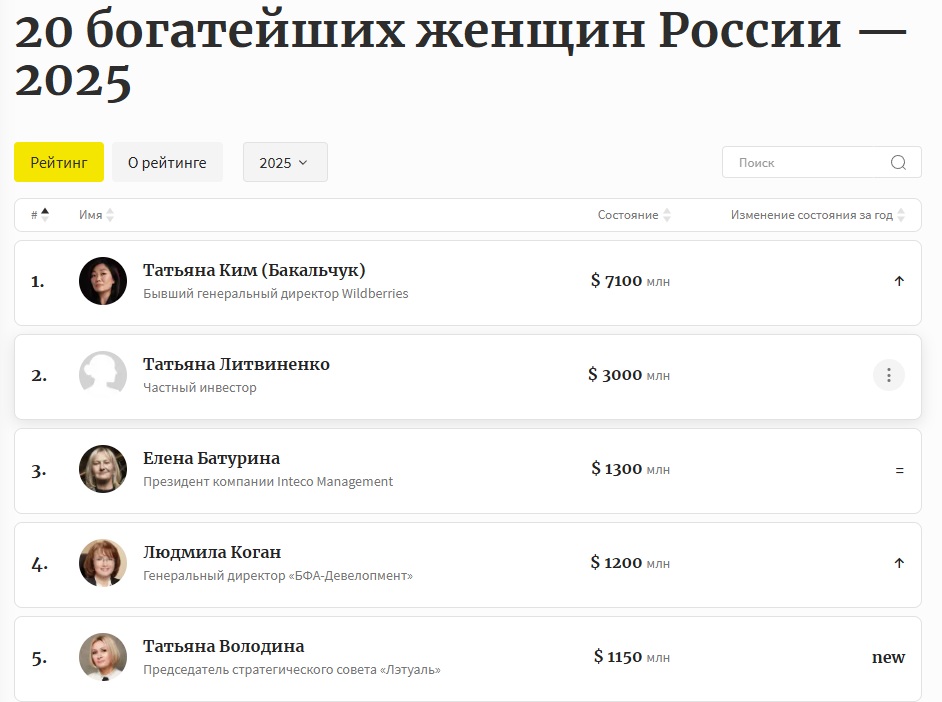
Task: Click Татьяна Ким's avatar photo
Action: (103, 281)
